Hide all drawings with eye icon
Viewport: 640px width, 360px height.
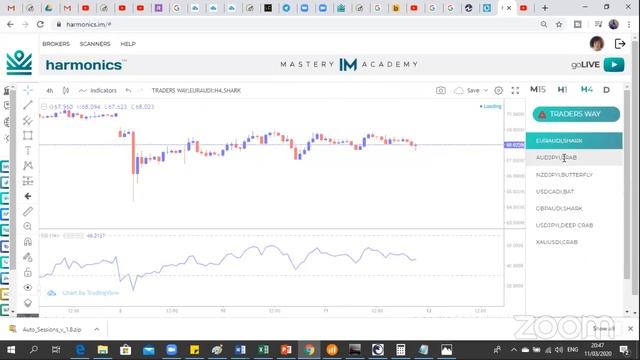point(28,288)
